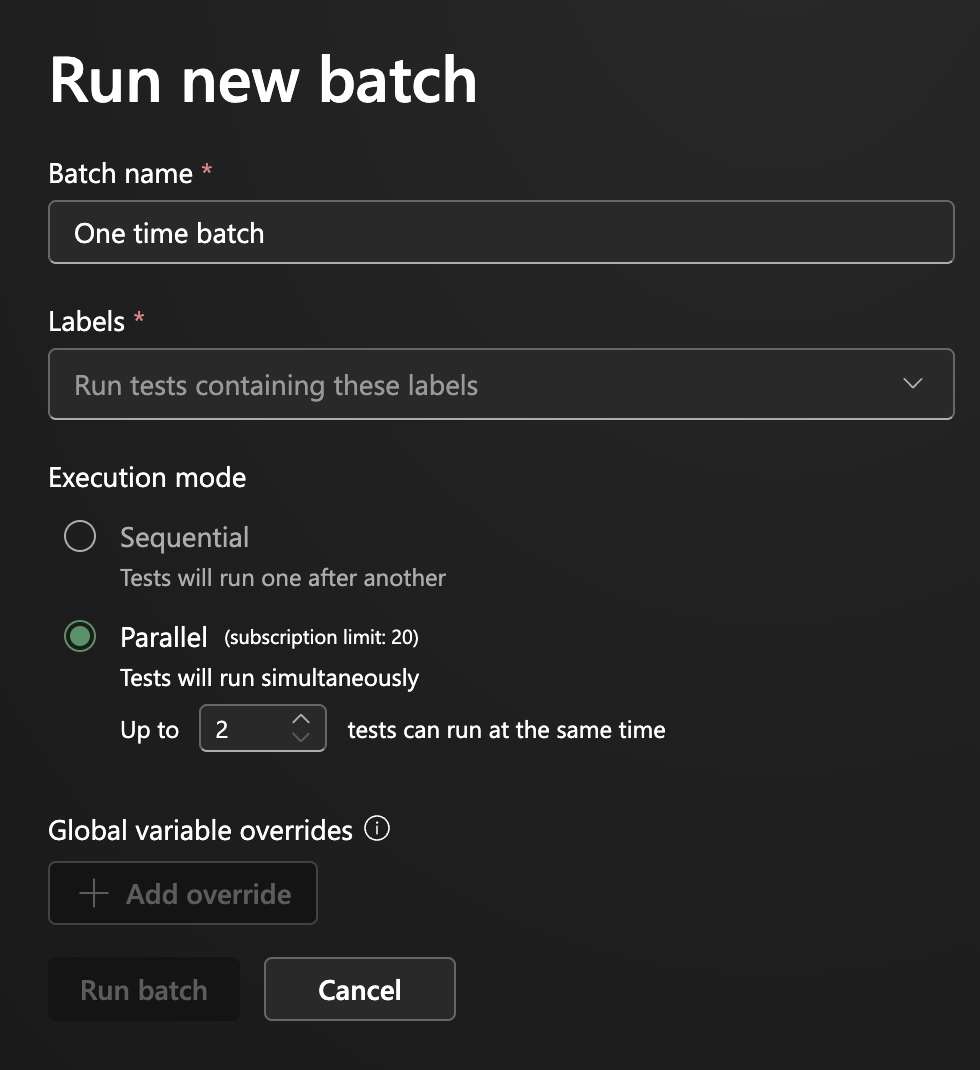Open the Labels dropdown
The width and height of the screenshot is (980, 1070).
pos(501,384)
